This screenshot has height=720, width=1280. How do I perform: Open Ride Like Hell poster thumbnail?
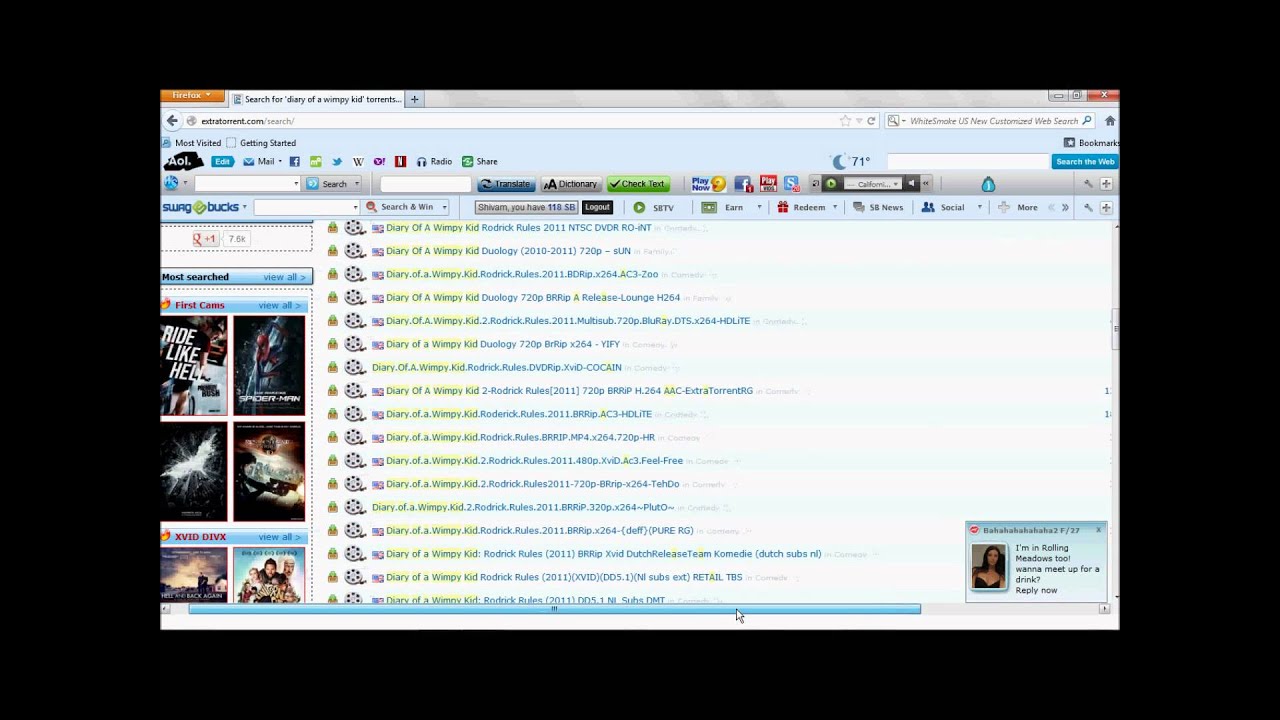pos(194,366)
